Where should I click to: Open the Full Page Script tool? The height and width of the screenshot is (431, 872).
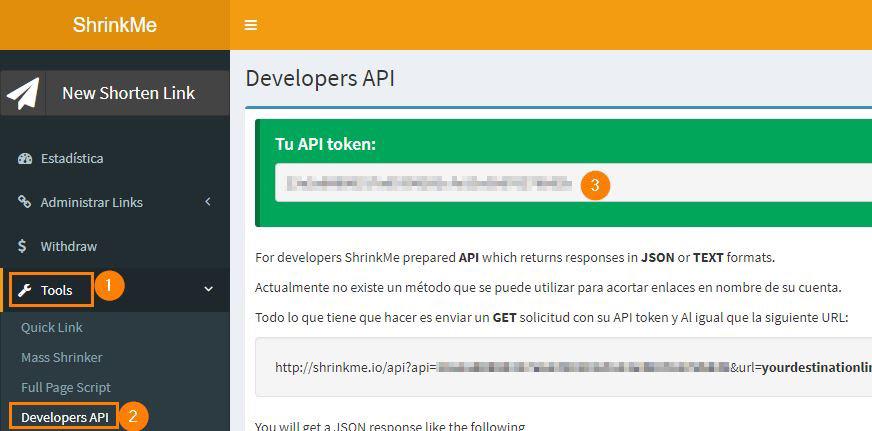[66, 387]
